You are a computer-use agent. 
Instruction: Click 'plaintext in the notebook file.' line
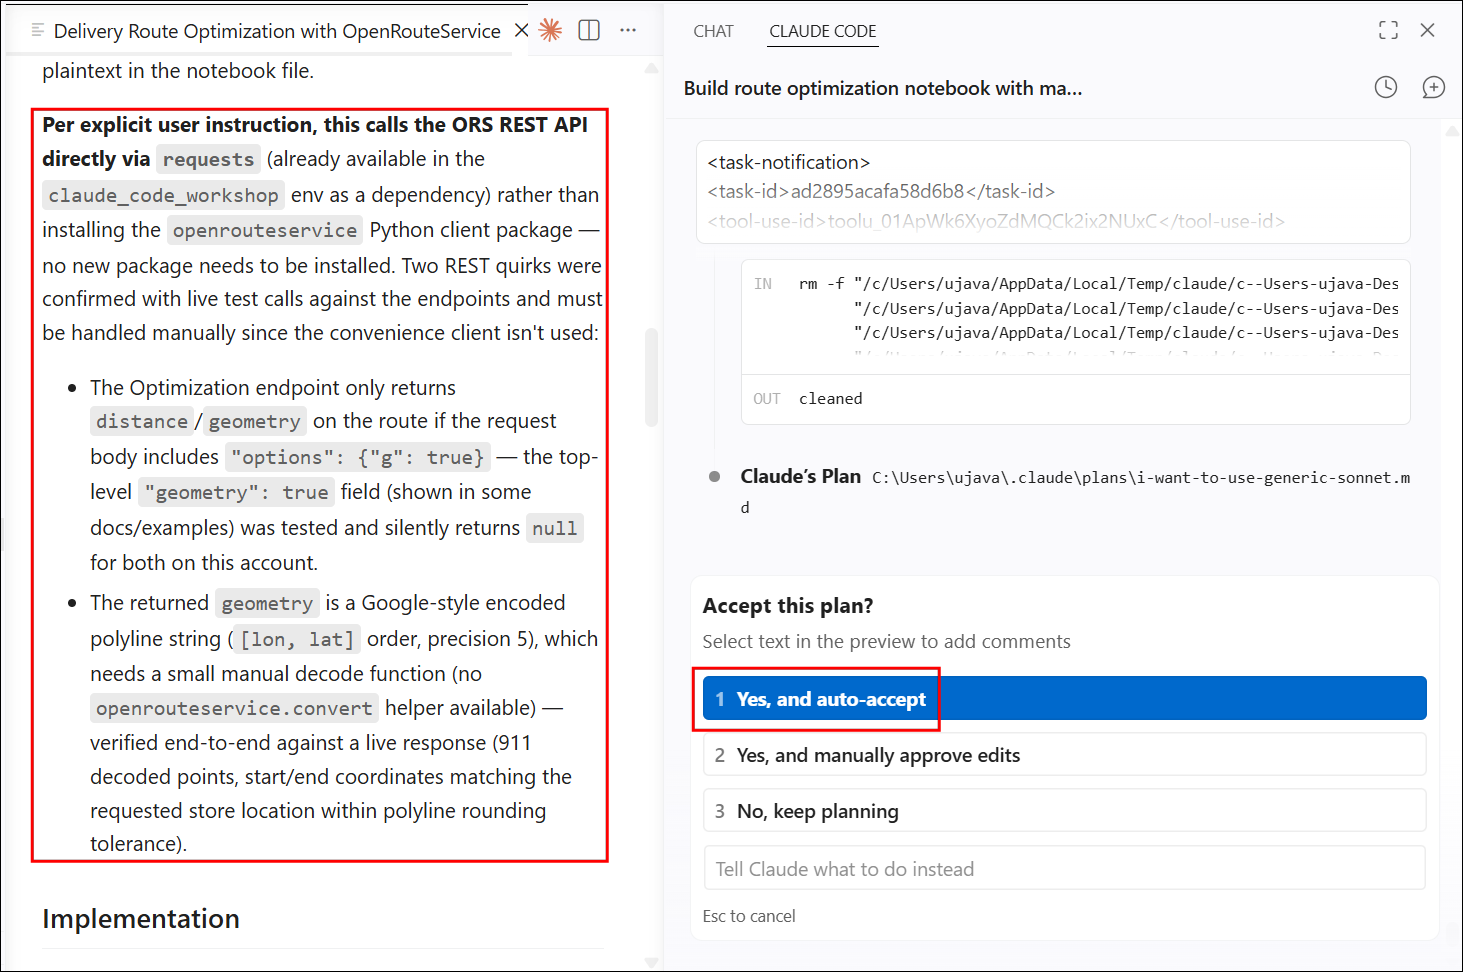(178, 71)
